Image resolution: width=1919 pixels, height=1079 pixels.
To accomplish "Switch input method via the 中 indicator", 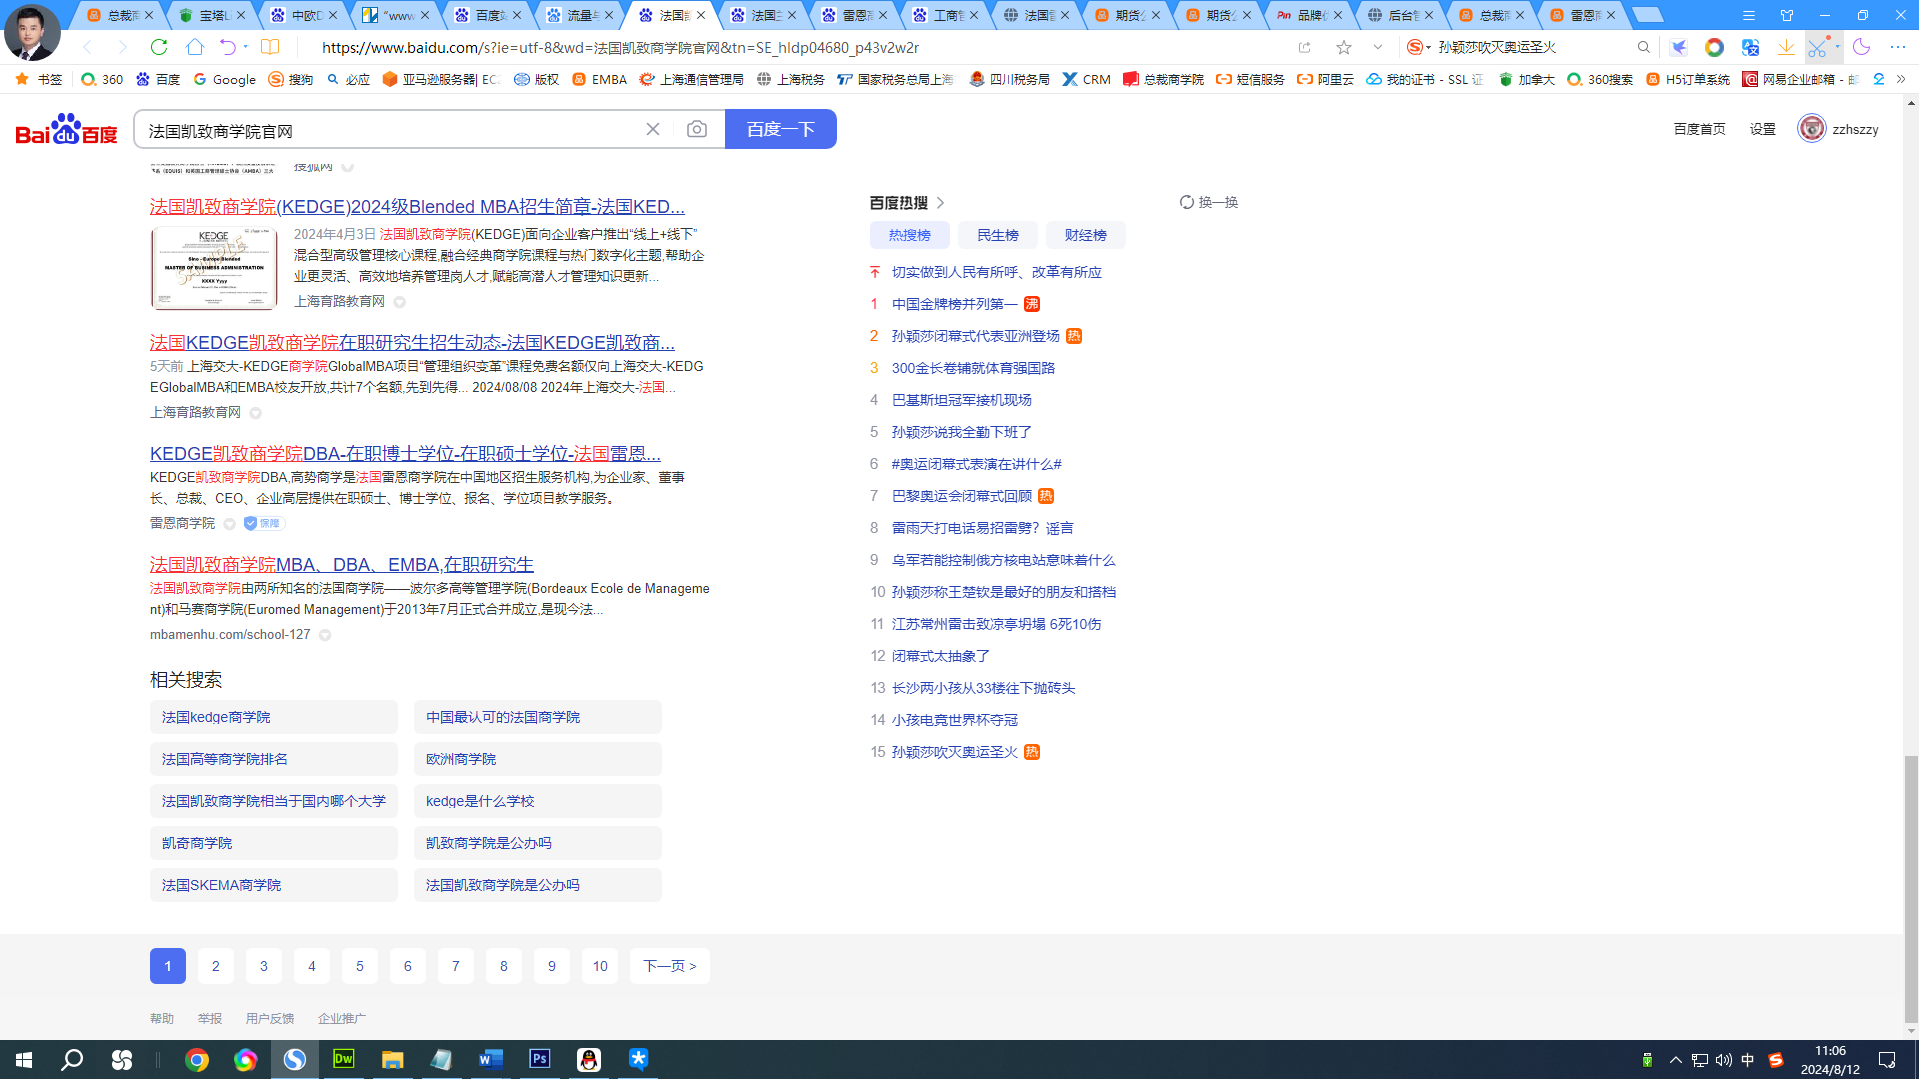I will click(1751, 1059).
